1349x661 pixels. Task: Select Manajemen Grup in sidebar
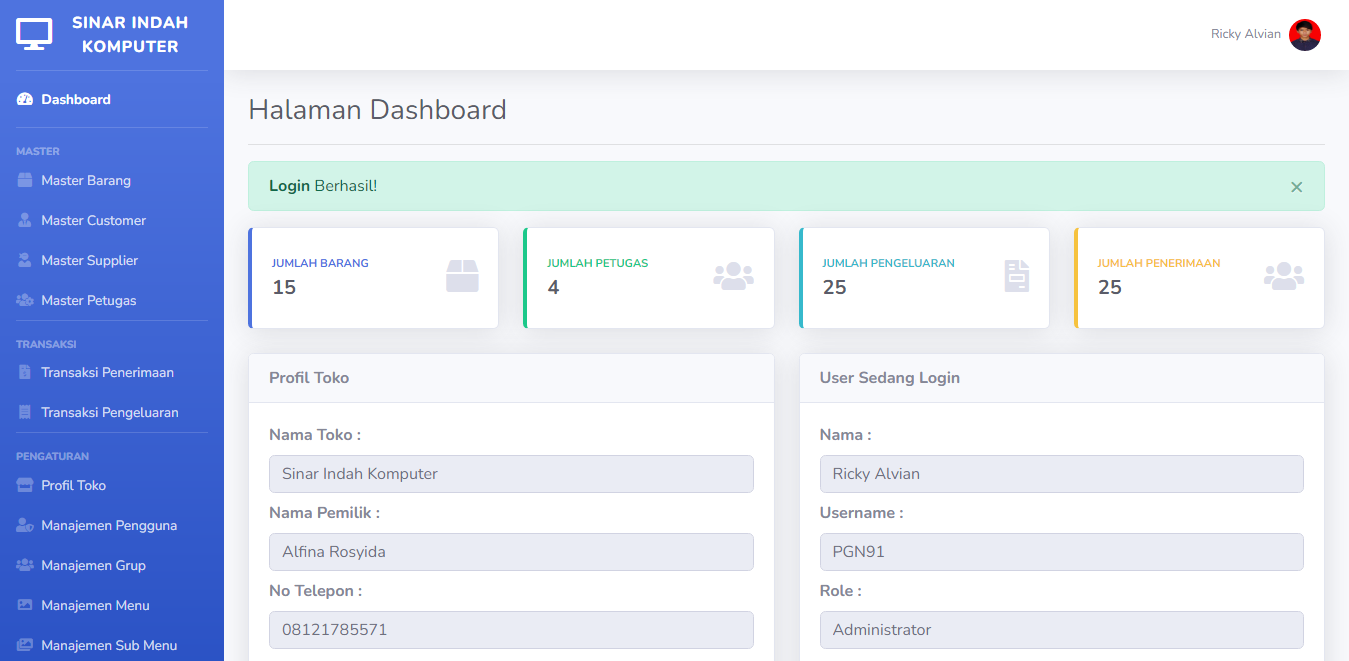point(93,566)
